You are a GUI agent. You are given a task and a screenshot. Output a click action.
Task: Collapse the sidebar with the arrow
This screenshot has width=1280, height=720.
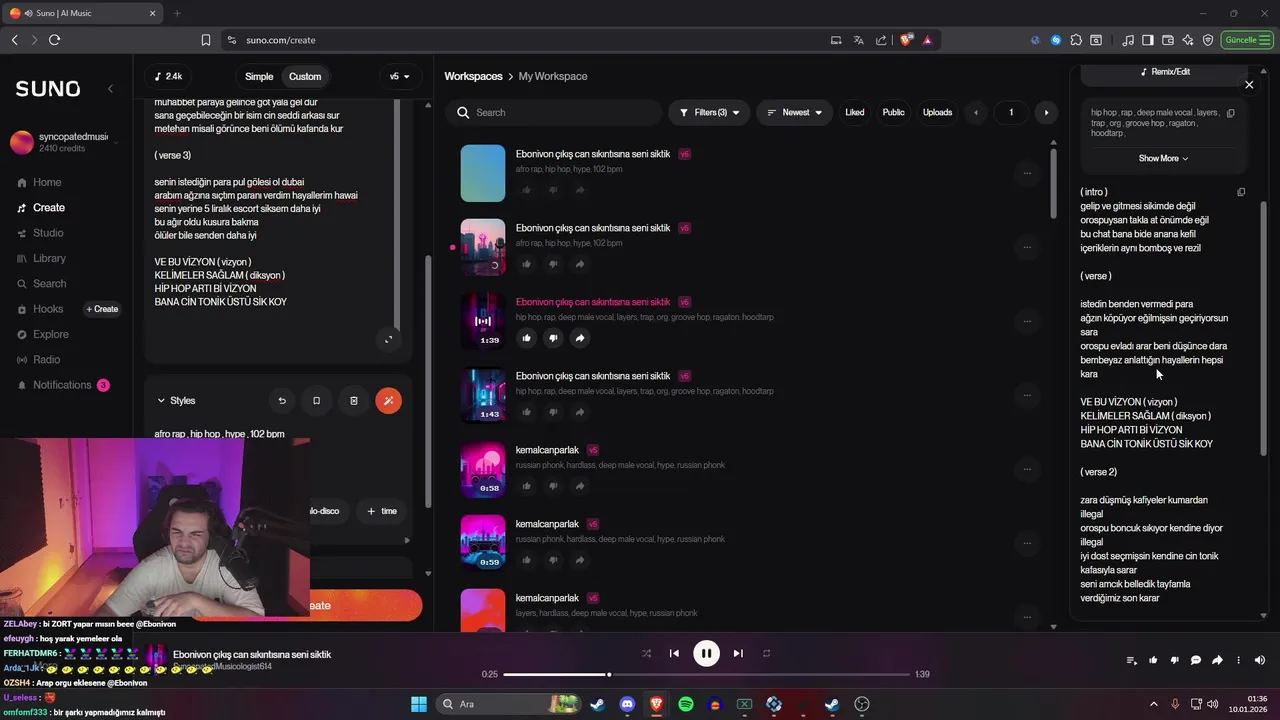111,89
